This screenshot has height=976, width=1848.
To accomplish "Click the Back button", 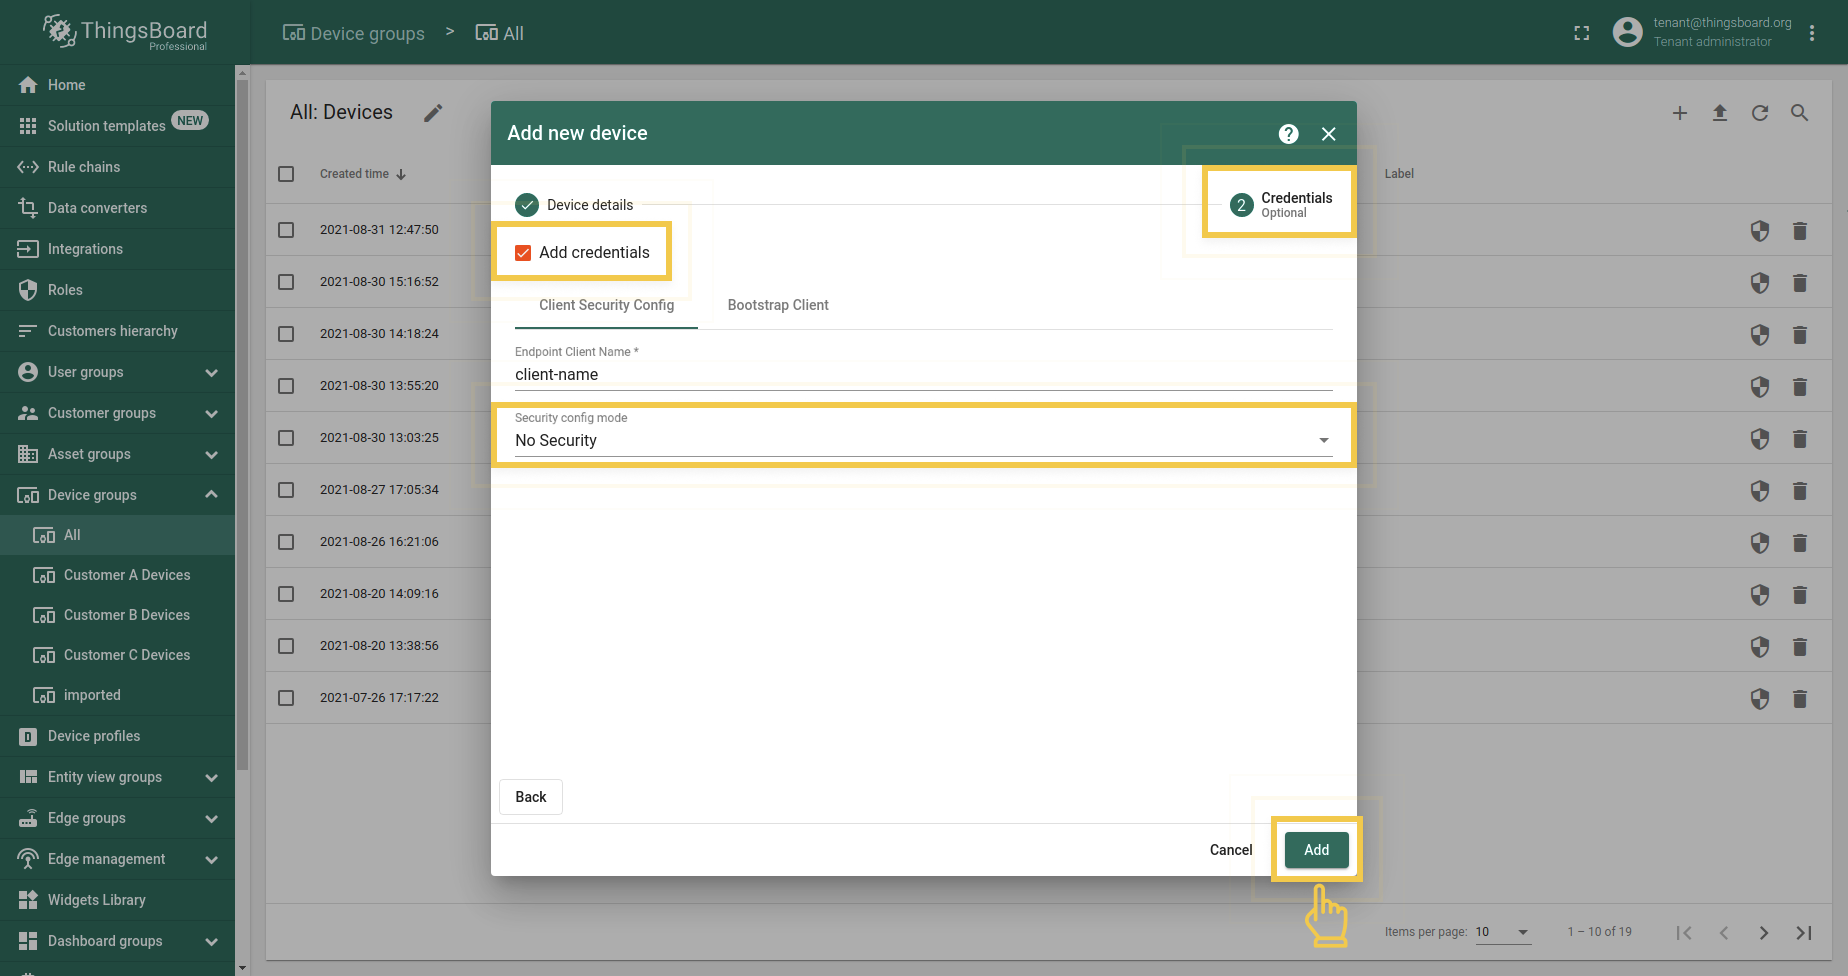I will (x=531, y=797).
